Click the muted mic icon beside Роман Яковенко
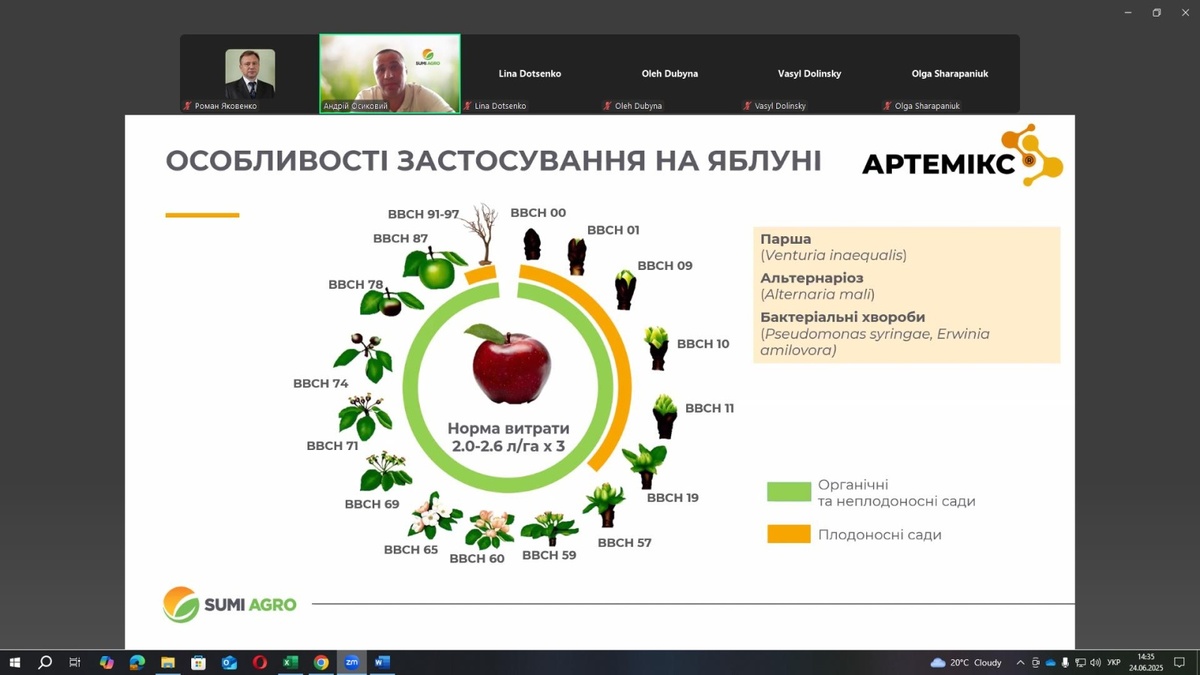 tap(188, 106)
